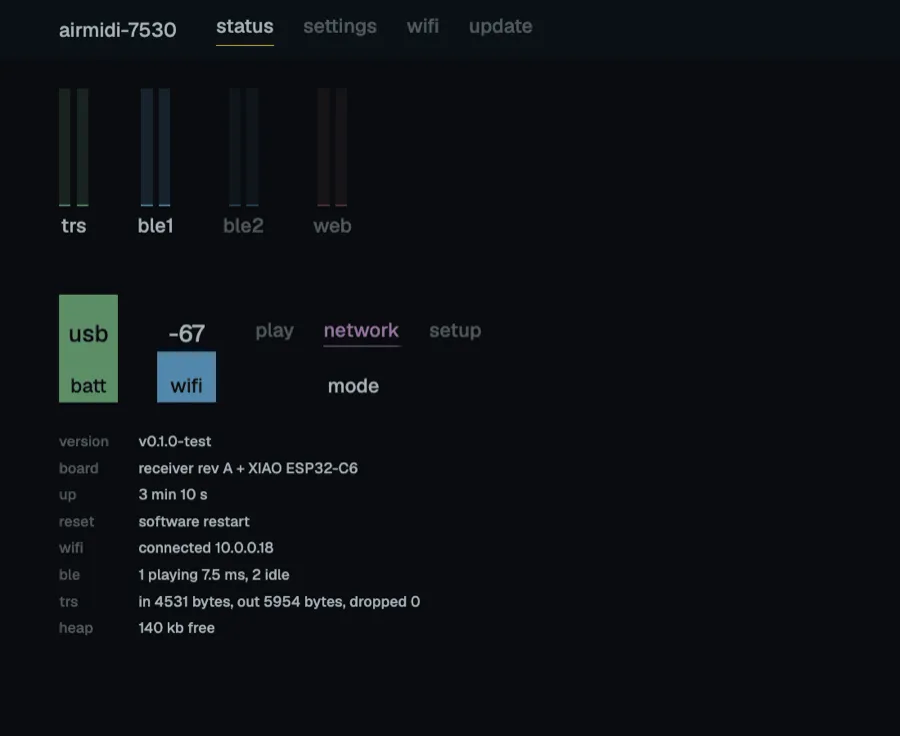
Task: Click the heap row label
Action: (76, 628)
